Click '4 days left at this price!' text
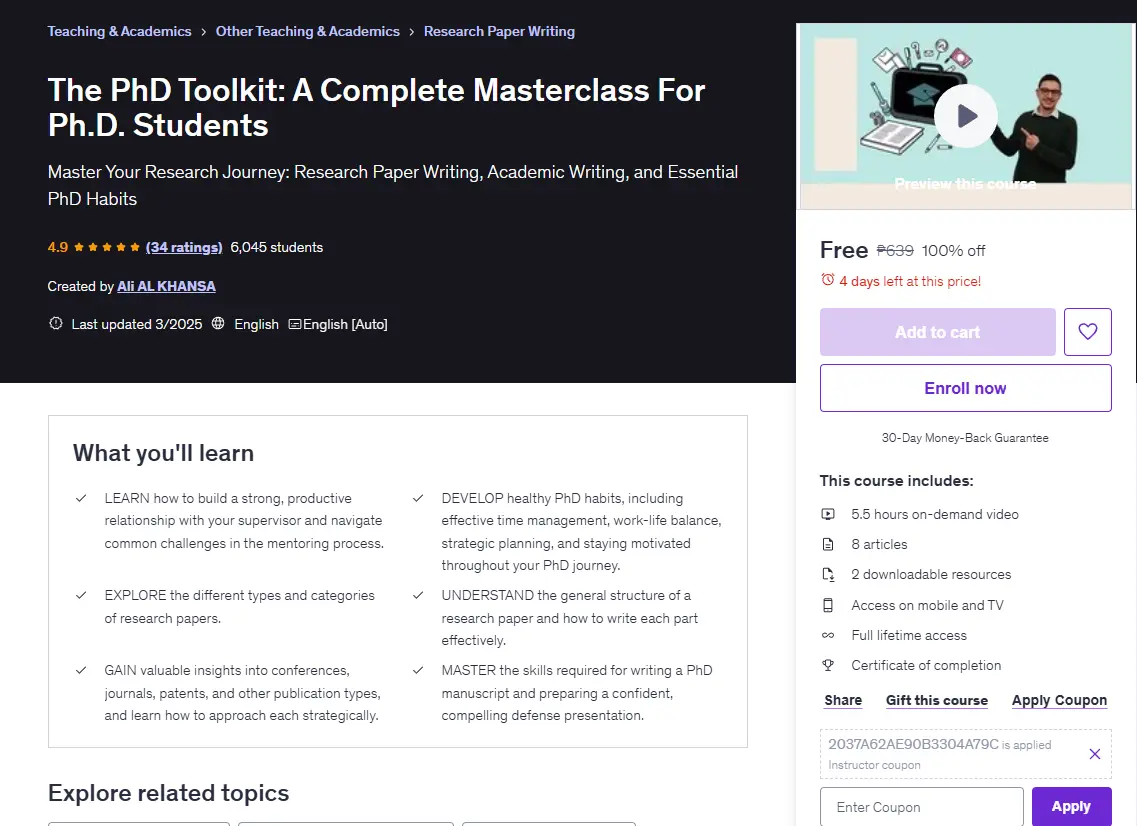This screenshot has height=826, width=1137. [910, 281]
